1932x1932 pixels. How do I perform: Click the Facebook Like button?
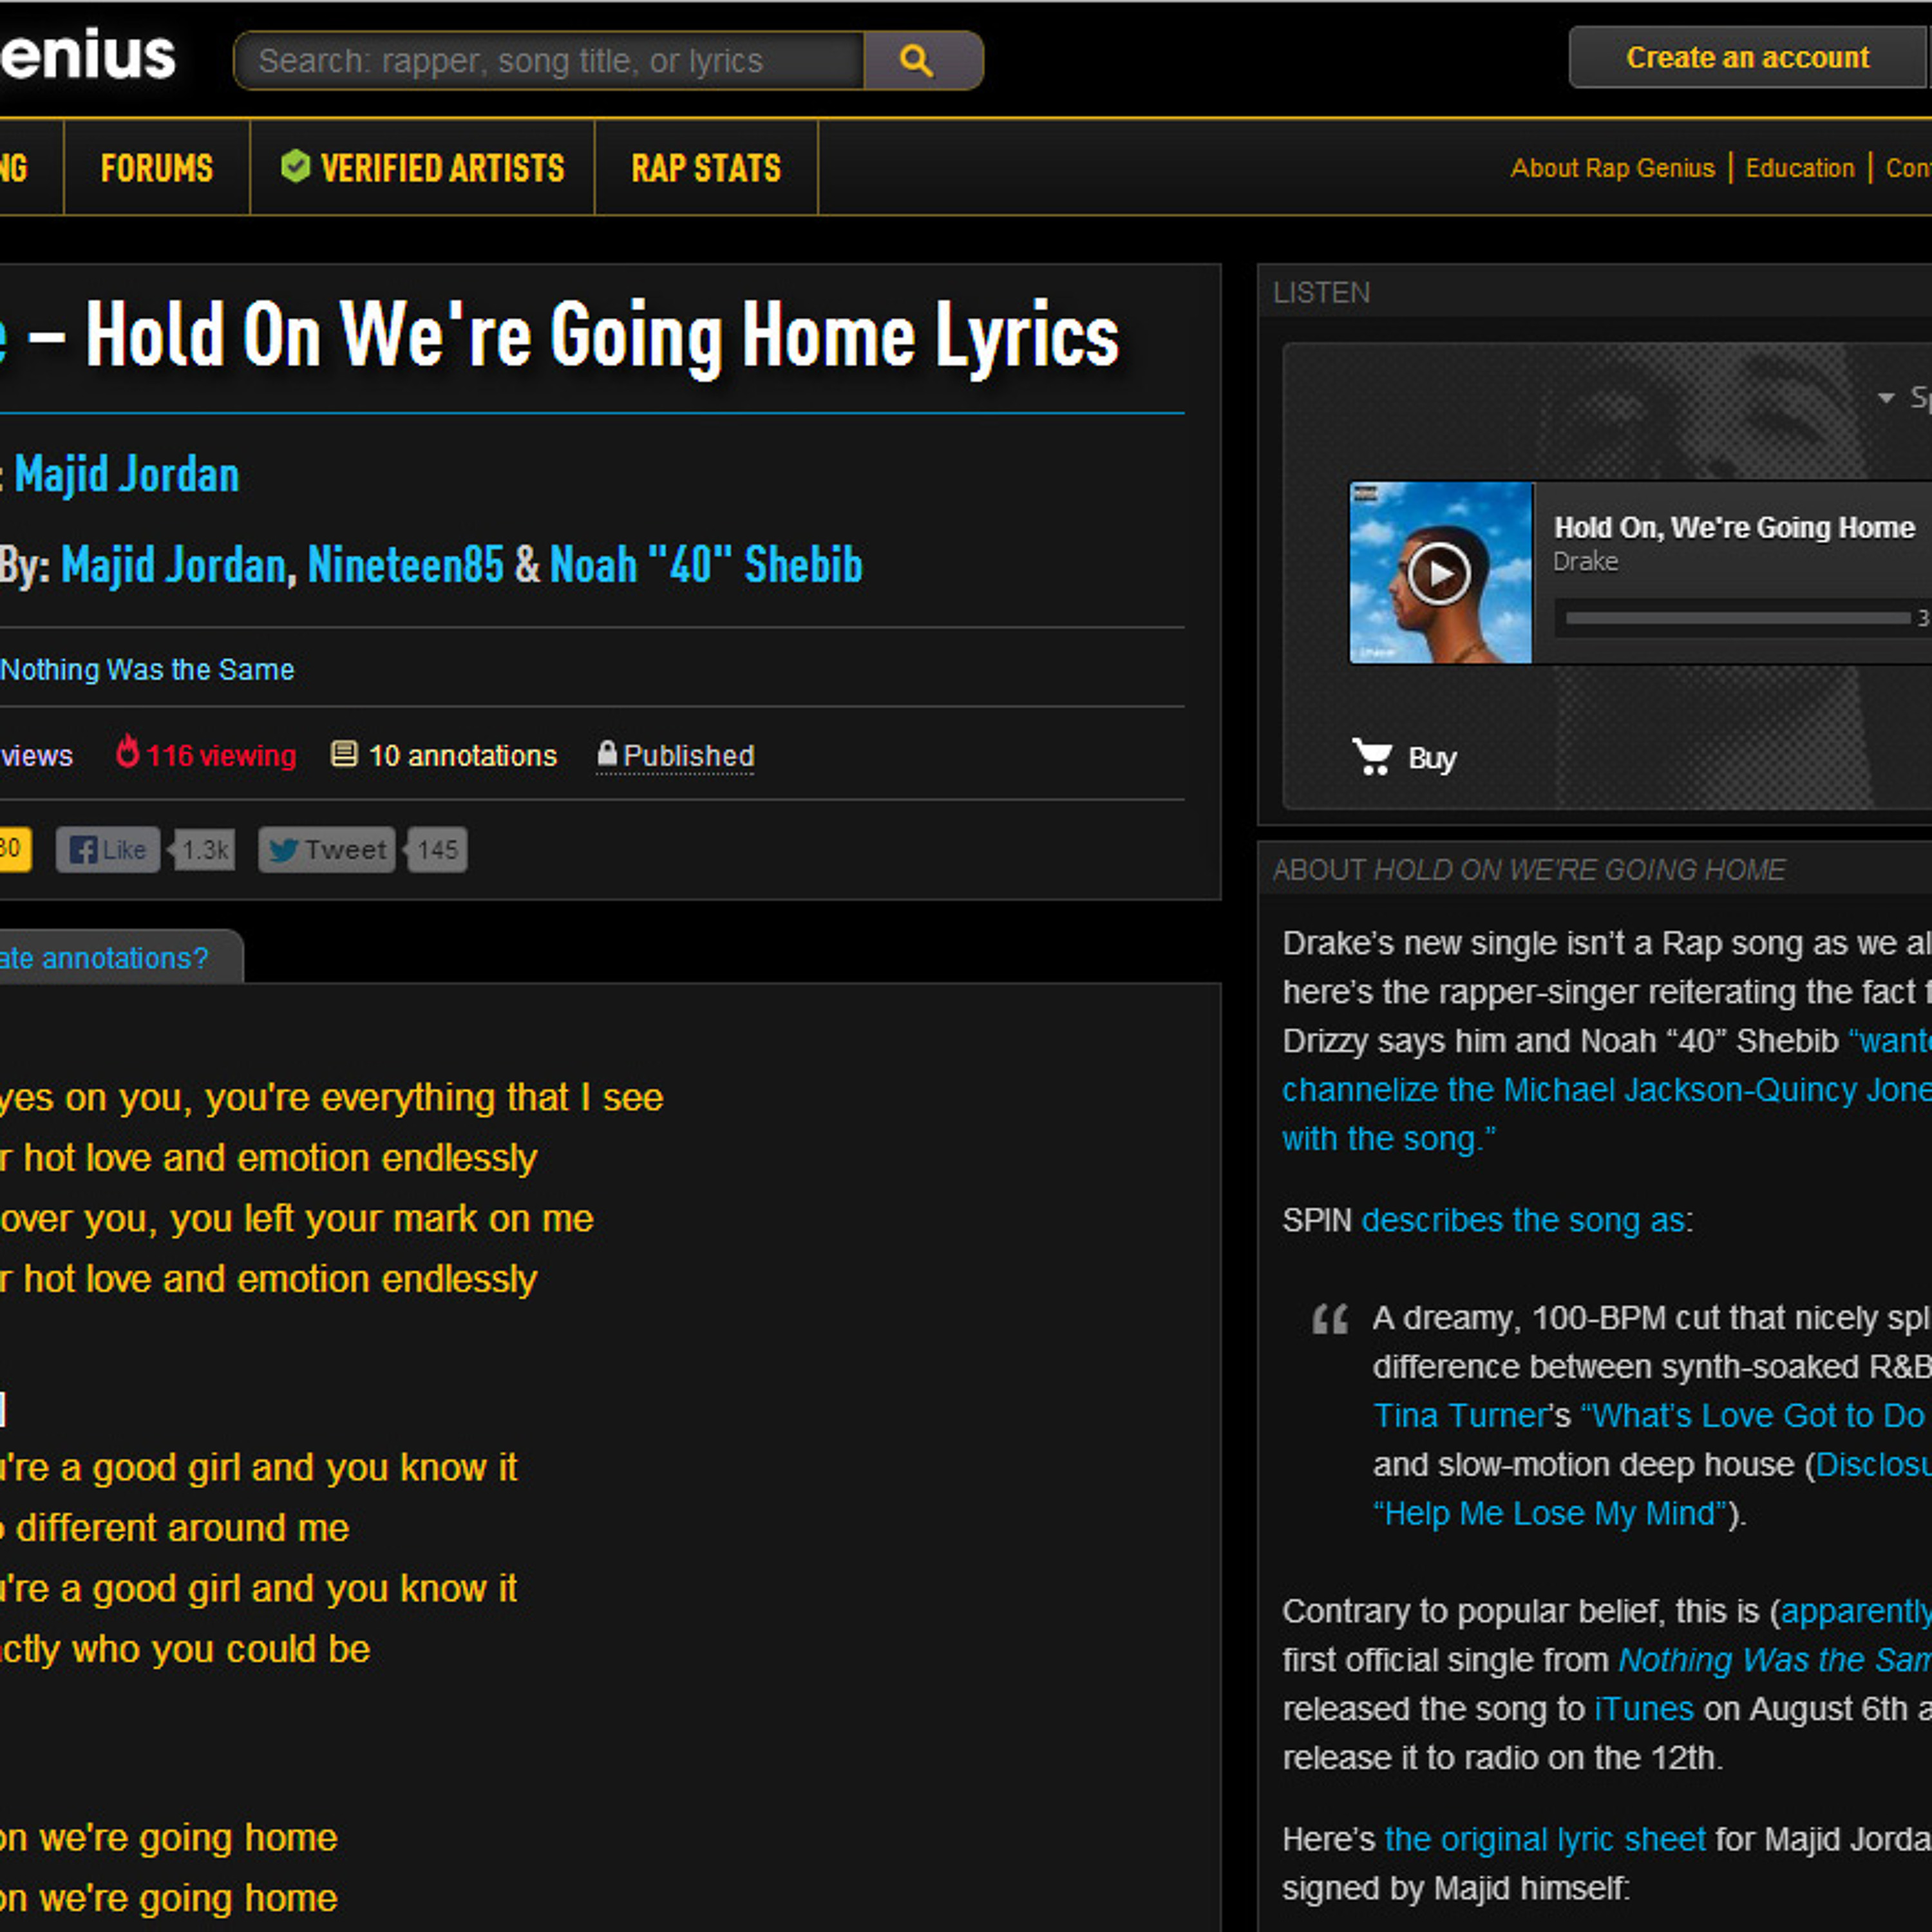coord(108,850)
